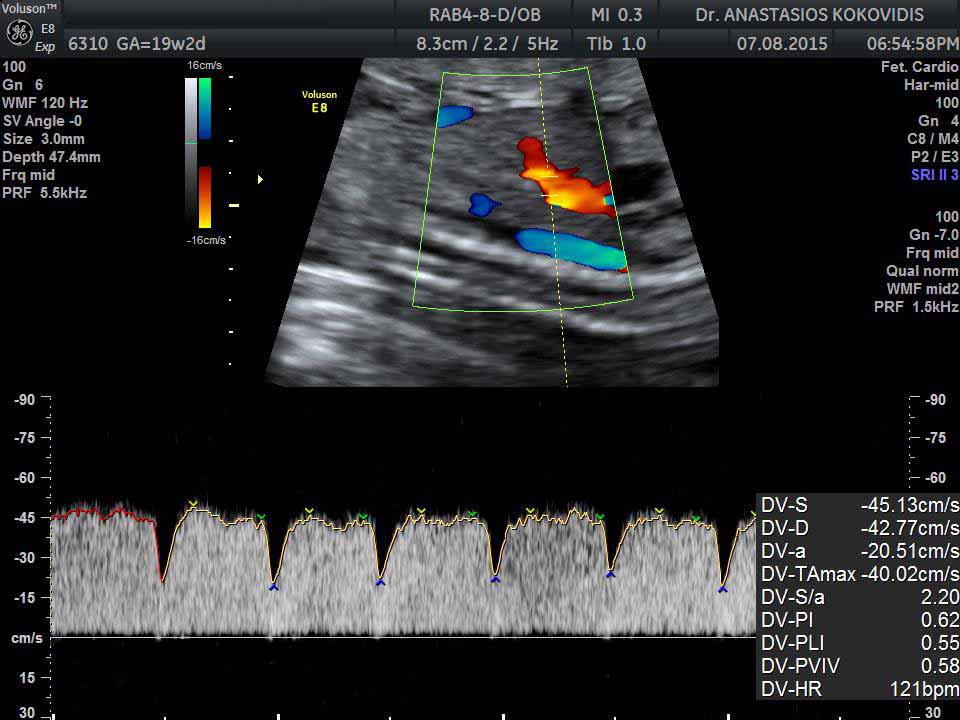Click the -90 label on right velocity axis
The image size is (960, 720).
click(935, 400)
